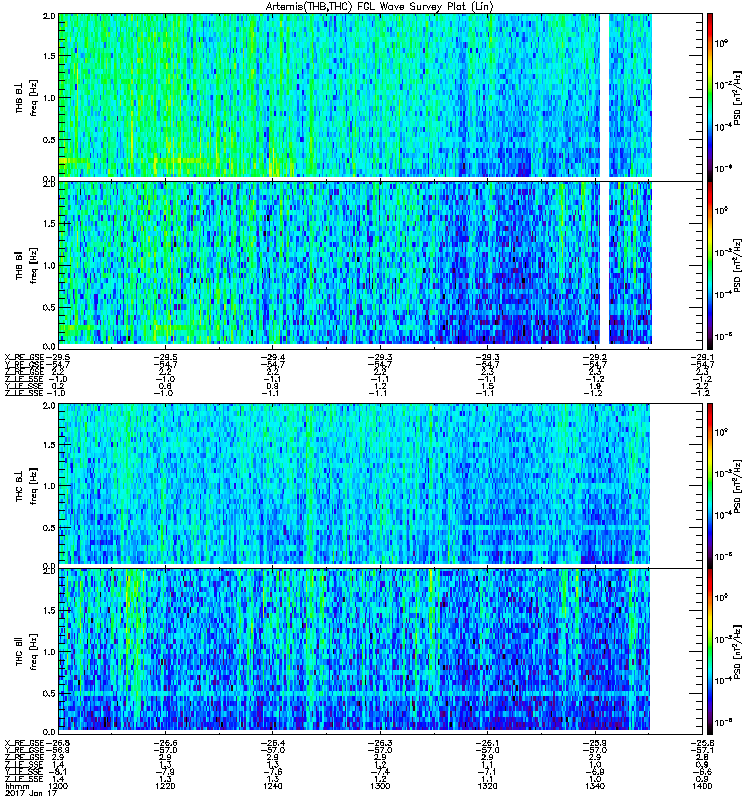This screenshot has width=750, height=800.
Task: Click the PSD [nT²/Hz] label of the bottom color bar
Action: coord(737,652)
